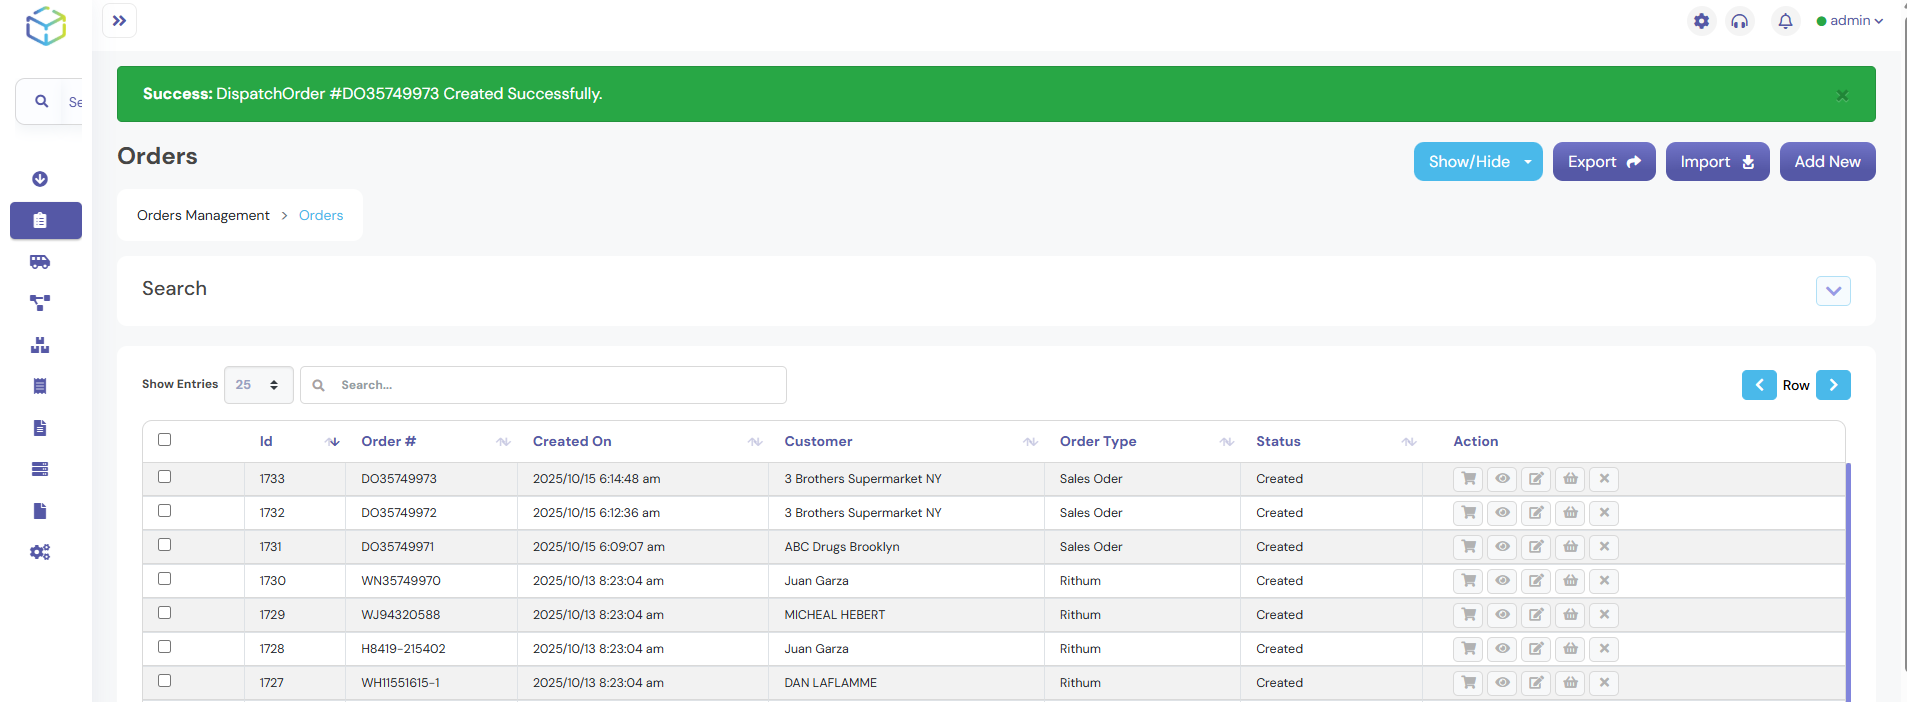Click the basket icon for order WN35749970

click(x=1570, y=581)
